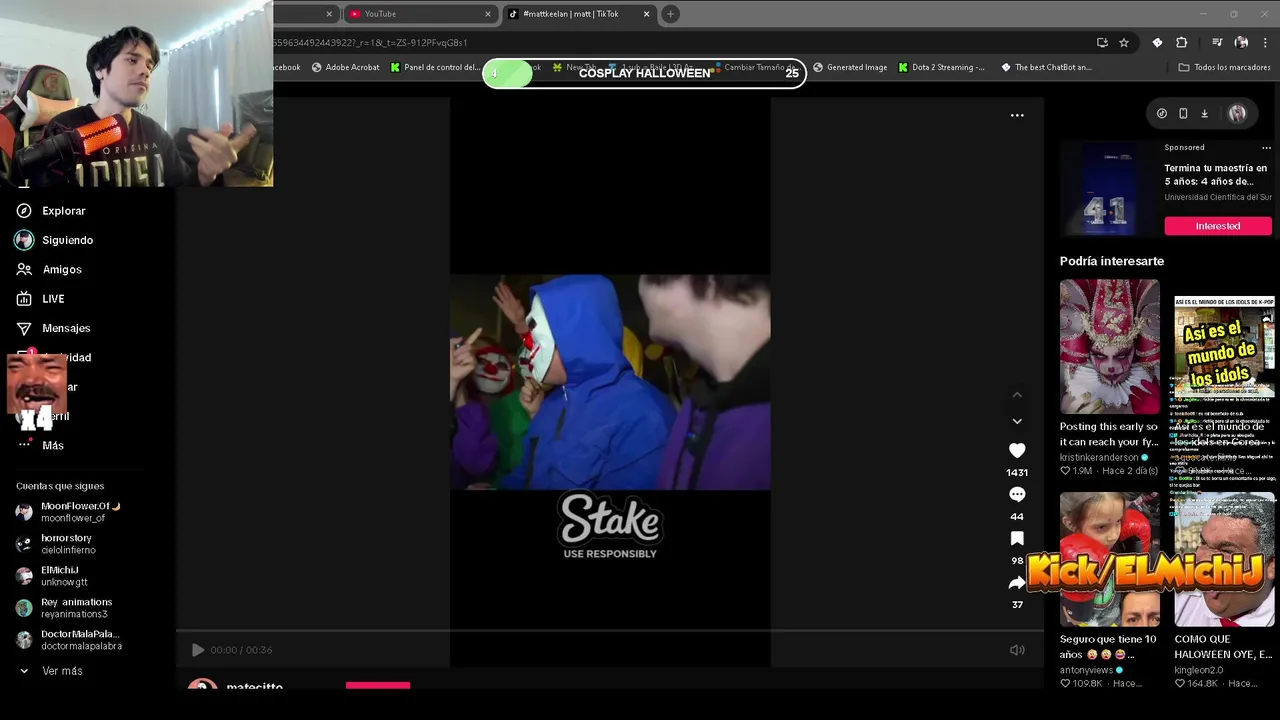Click the download app icon in top pill
Image resolution: width=1280 pixels, height=720 pixels.
[x=1204, y=114]
